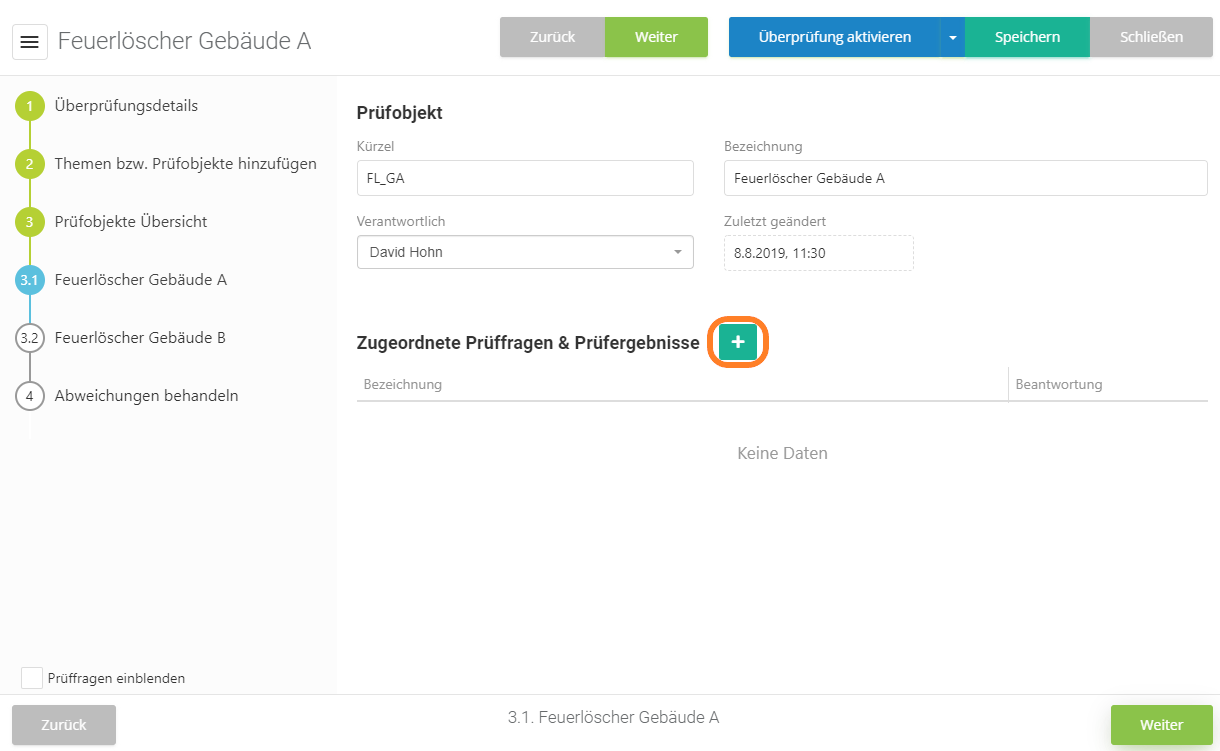Open the hamburger menu icon
The width and height of the screenshot is (1220, 751).
coord(30,42)
